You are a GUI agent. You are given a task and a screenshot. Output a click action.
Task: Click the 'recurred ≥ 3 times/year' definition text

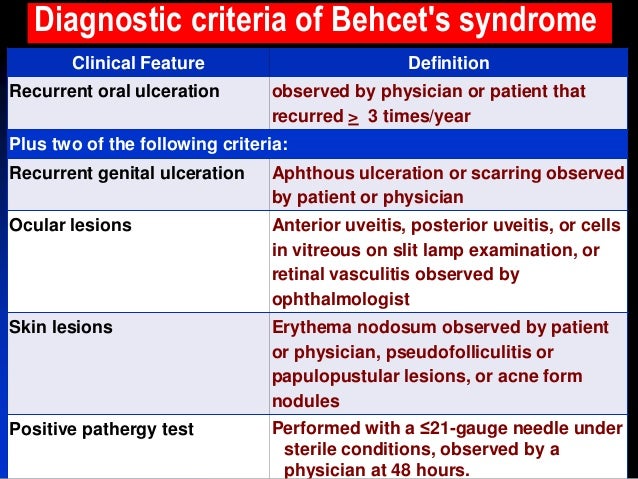371,116
